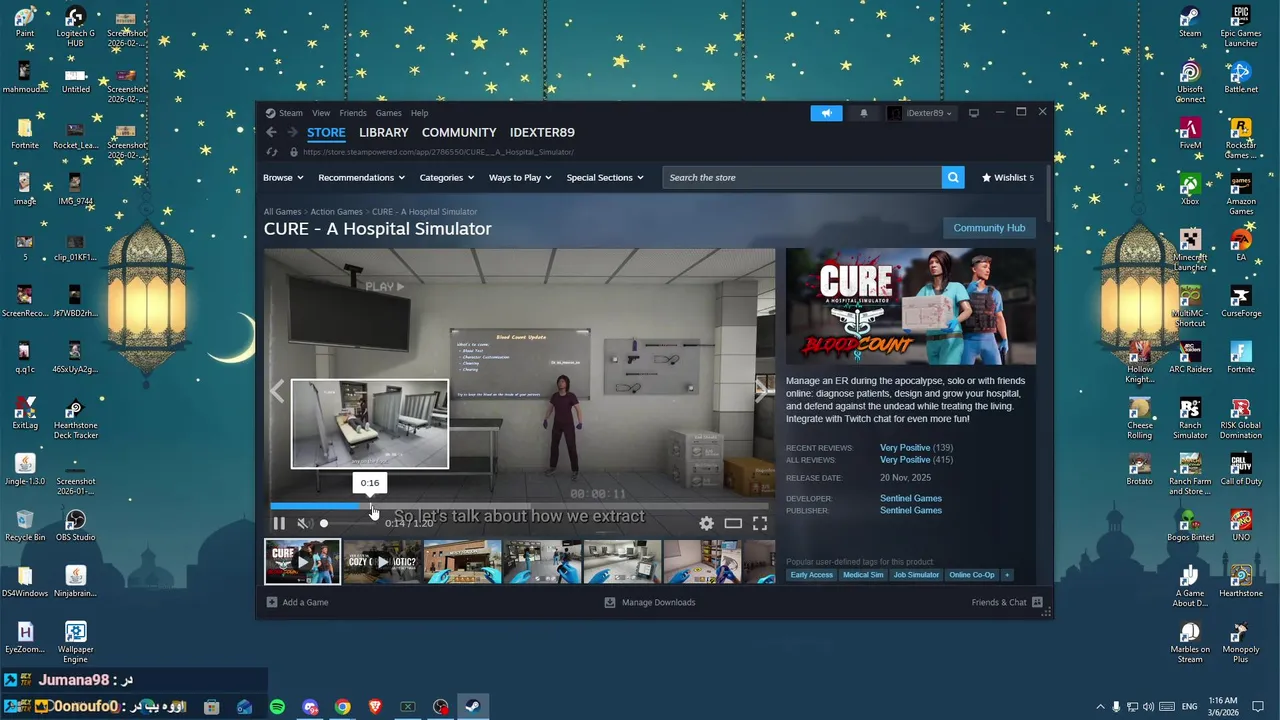The width and height of the screenshot is (1280, 720).
Task: Open the Community Hub
Action: pos(989,228)
